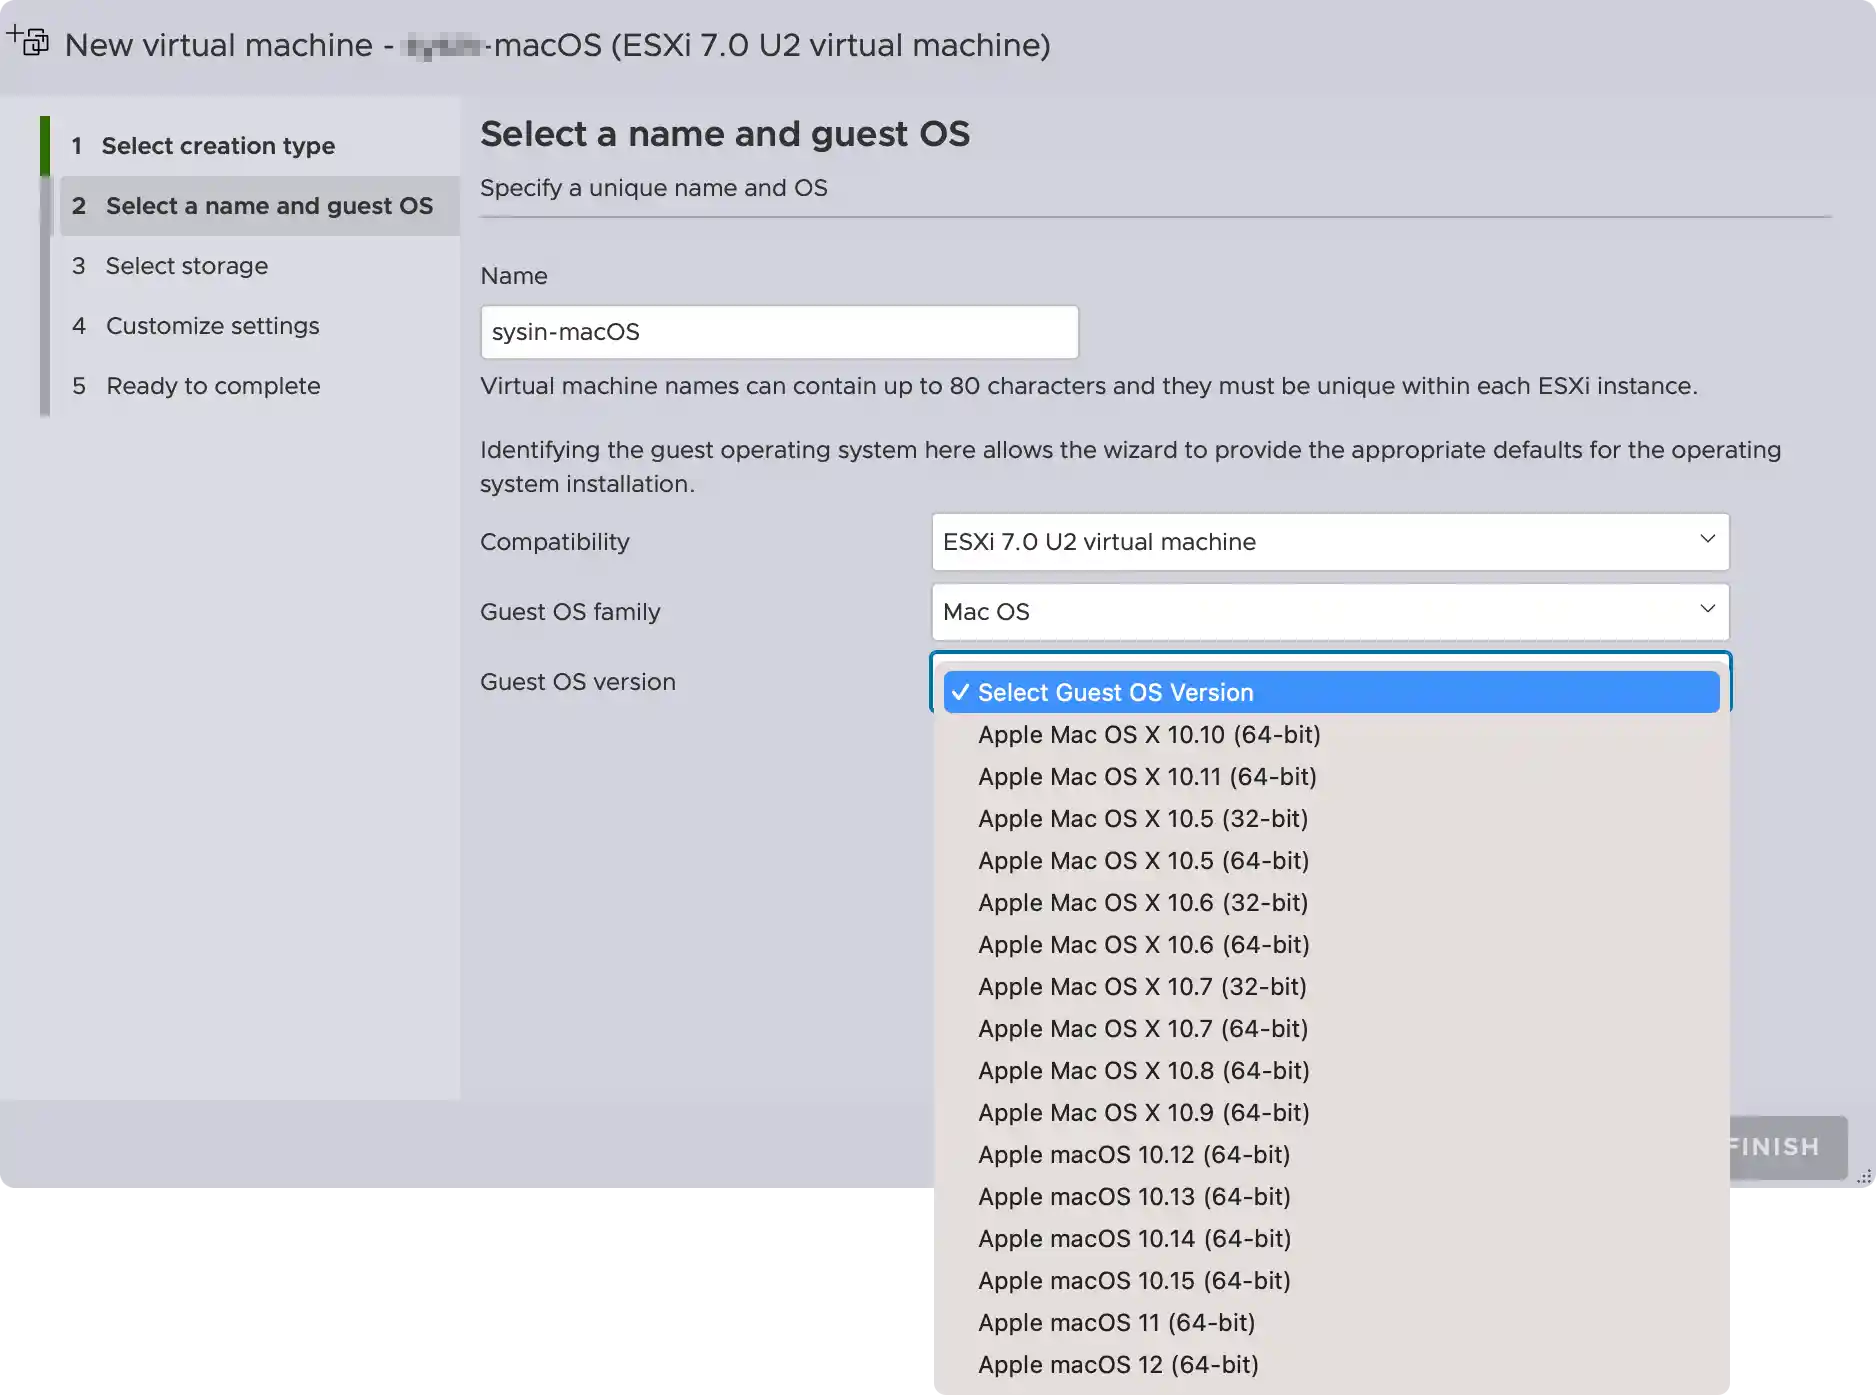This screenshot has width=1876, height=1395.
Task: Pick Apple Mac OS X 10.5 (32-bit)
Action: pyautogui.click(x=1331, y=819)
